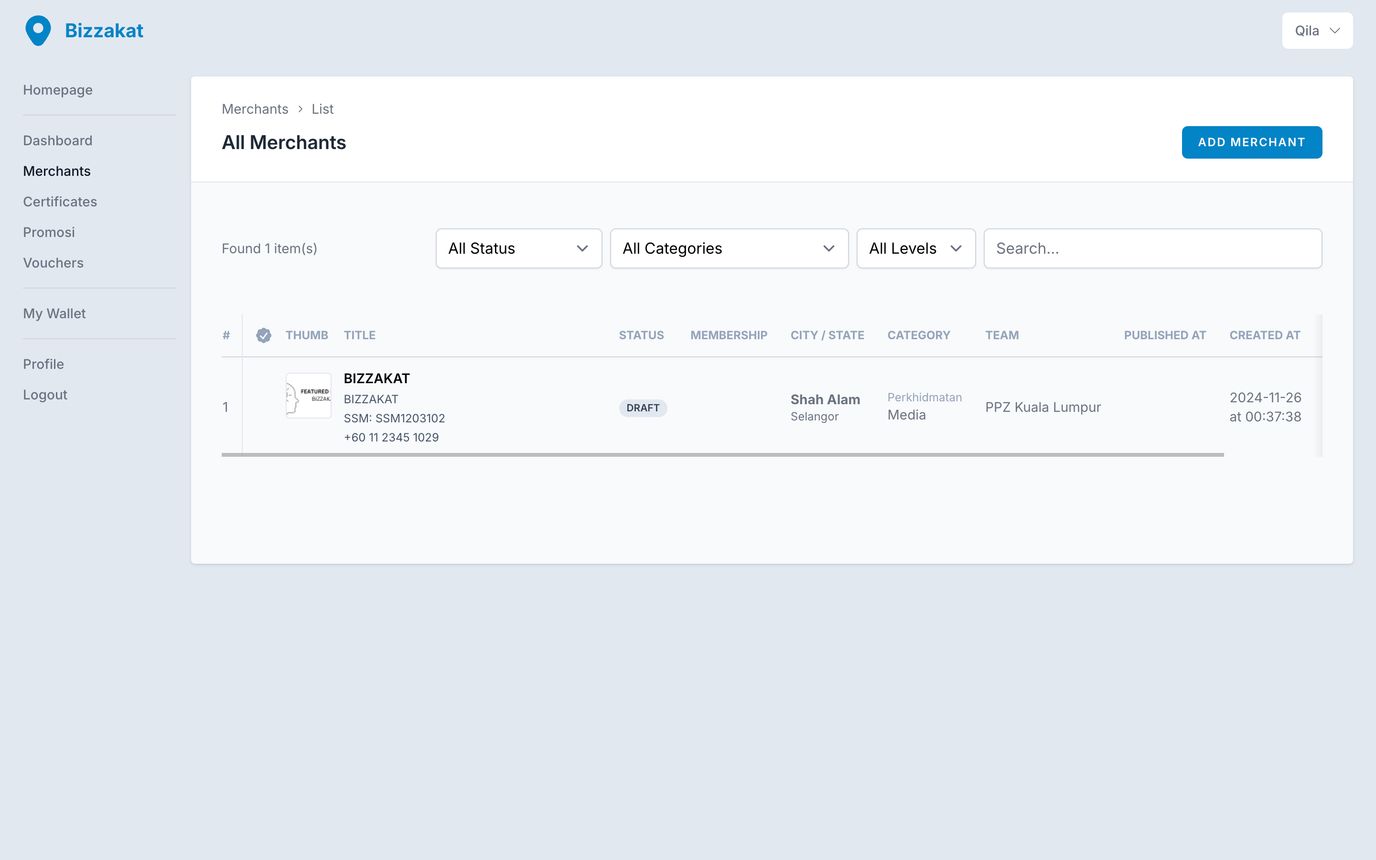The height and width of the screenshot is (860, 1376).
Task: Open the BIZZAKAT merchant title
Action: (x=377, y=379)
